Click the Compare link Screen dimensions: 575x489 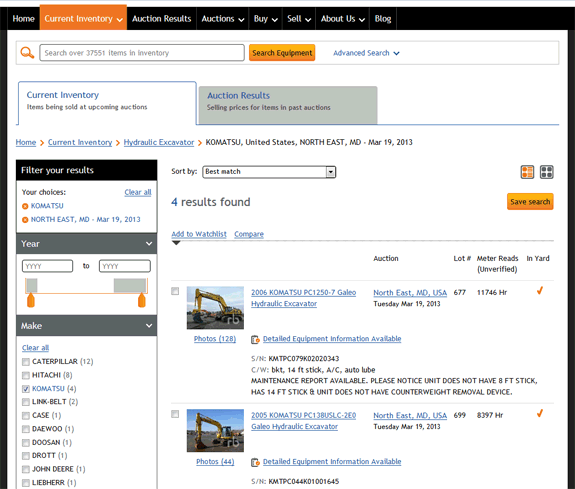click(x=249, y=234)
